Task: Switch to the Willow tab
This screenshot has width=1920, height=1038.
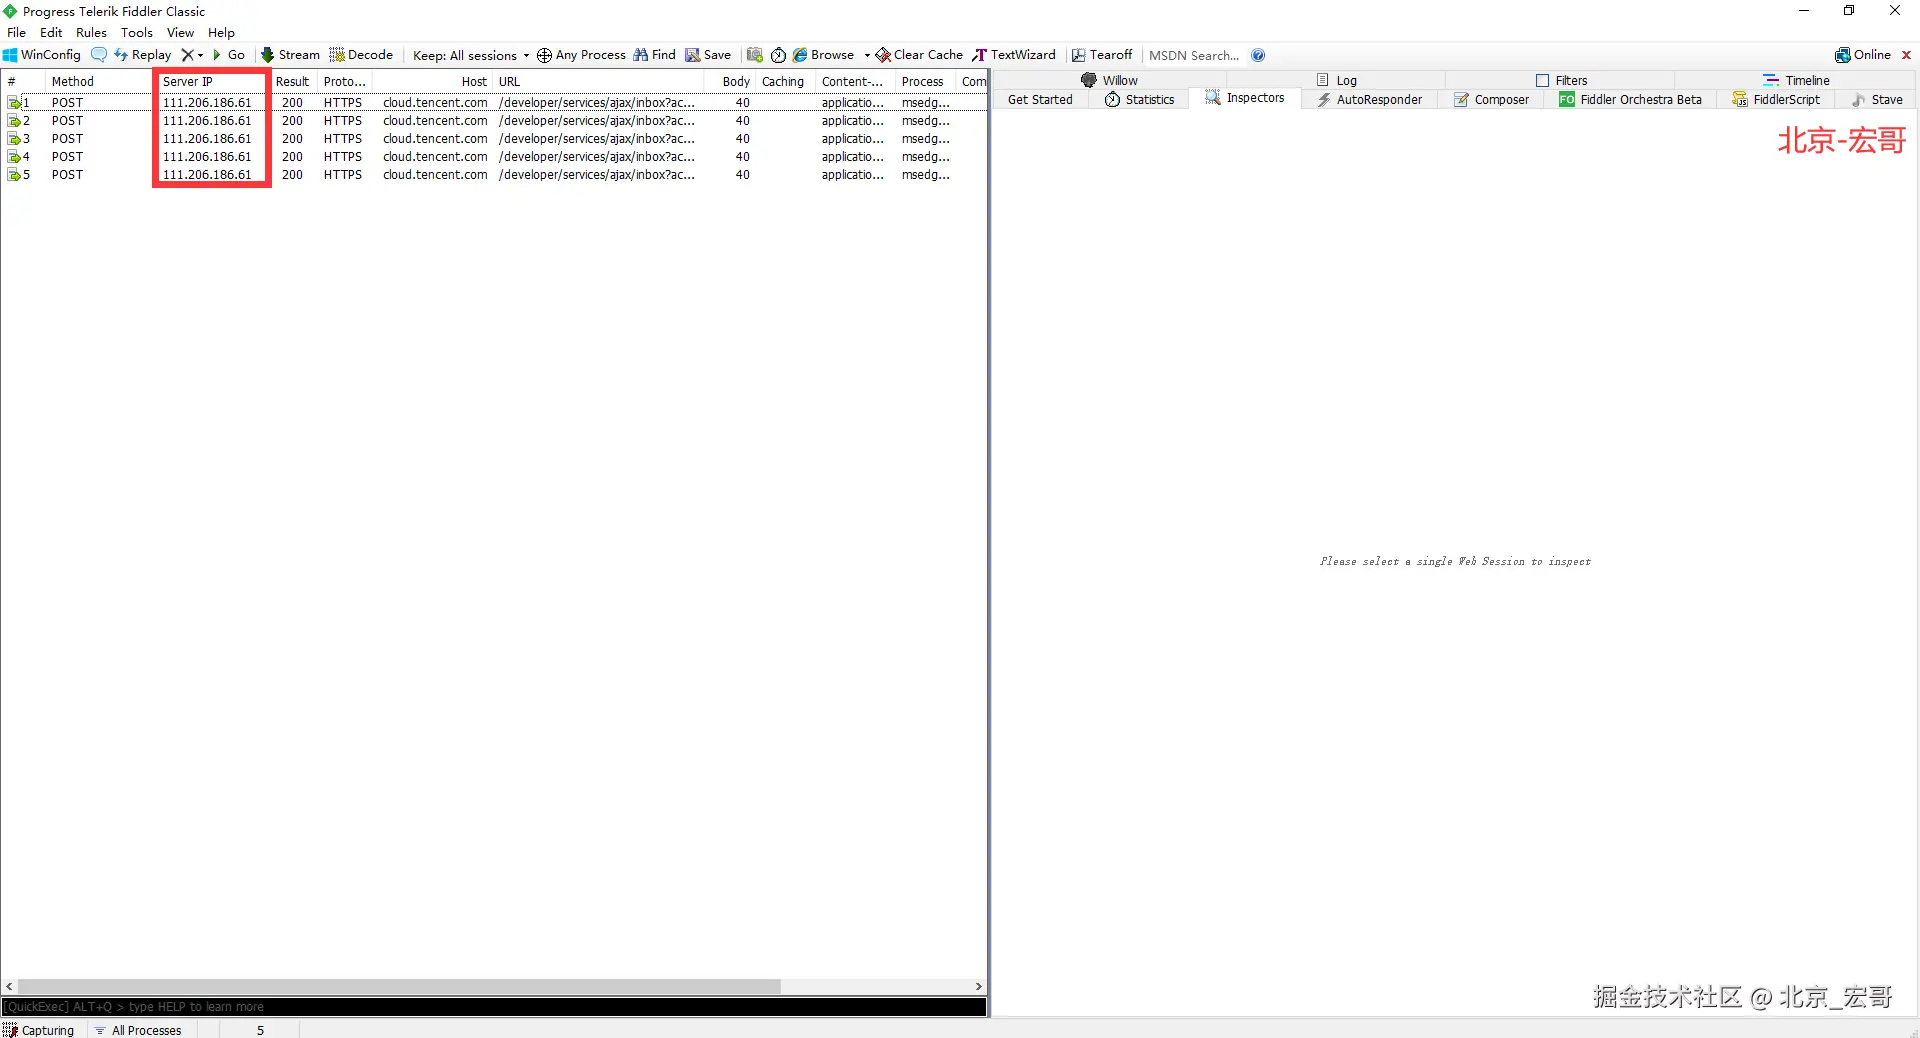Action: click(x=1109, y=80)
